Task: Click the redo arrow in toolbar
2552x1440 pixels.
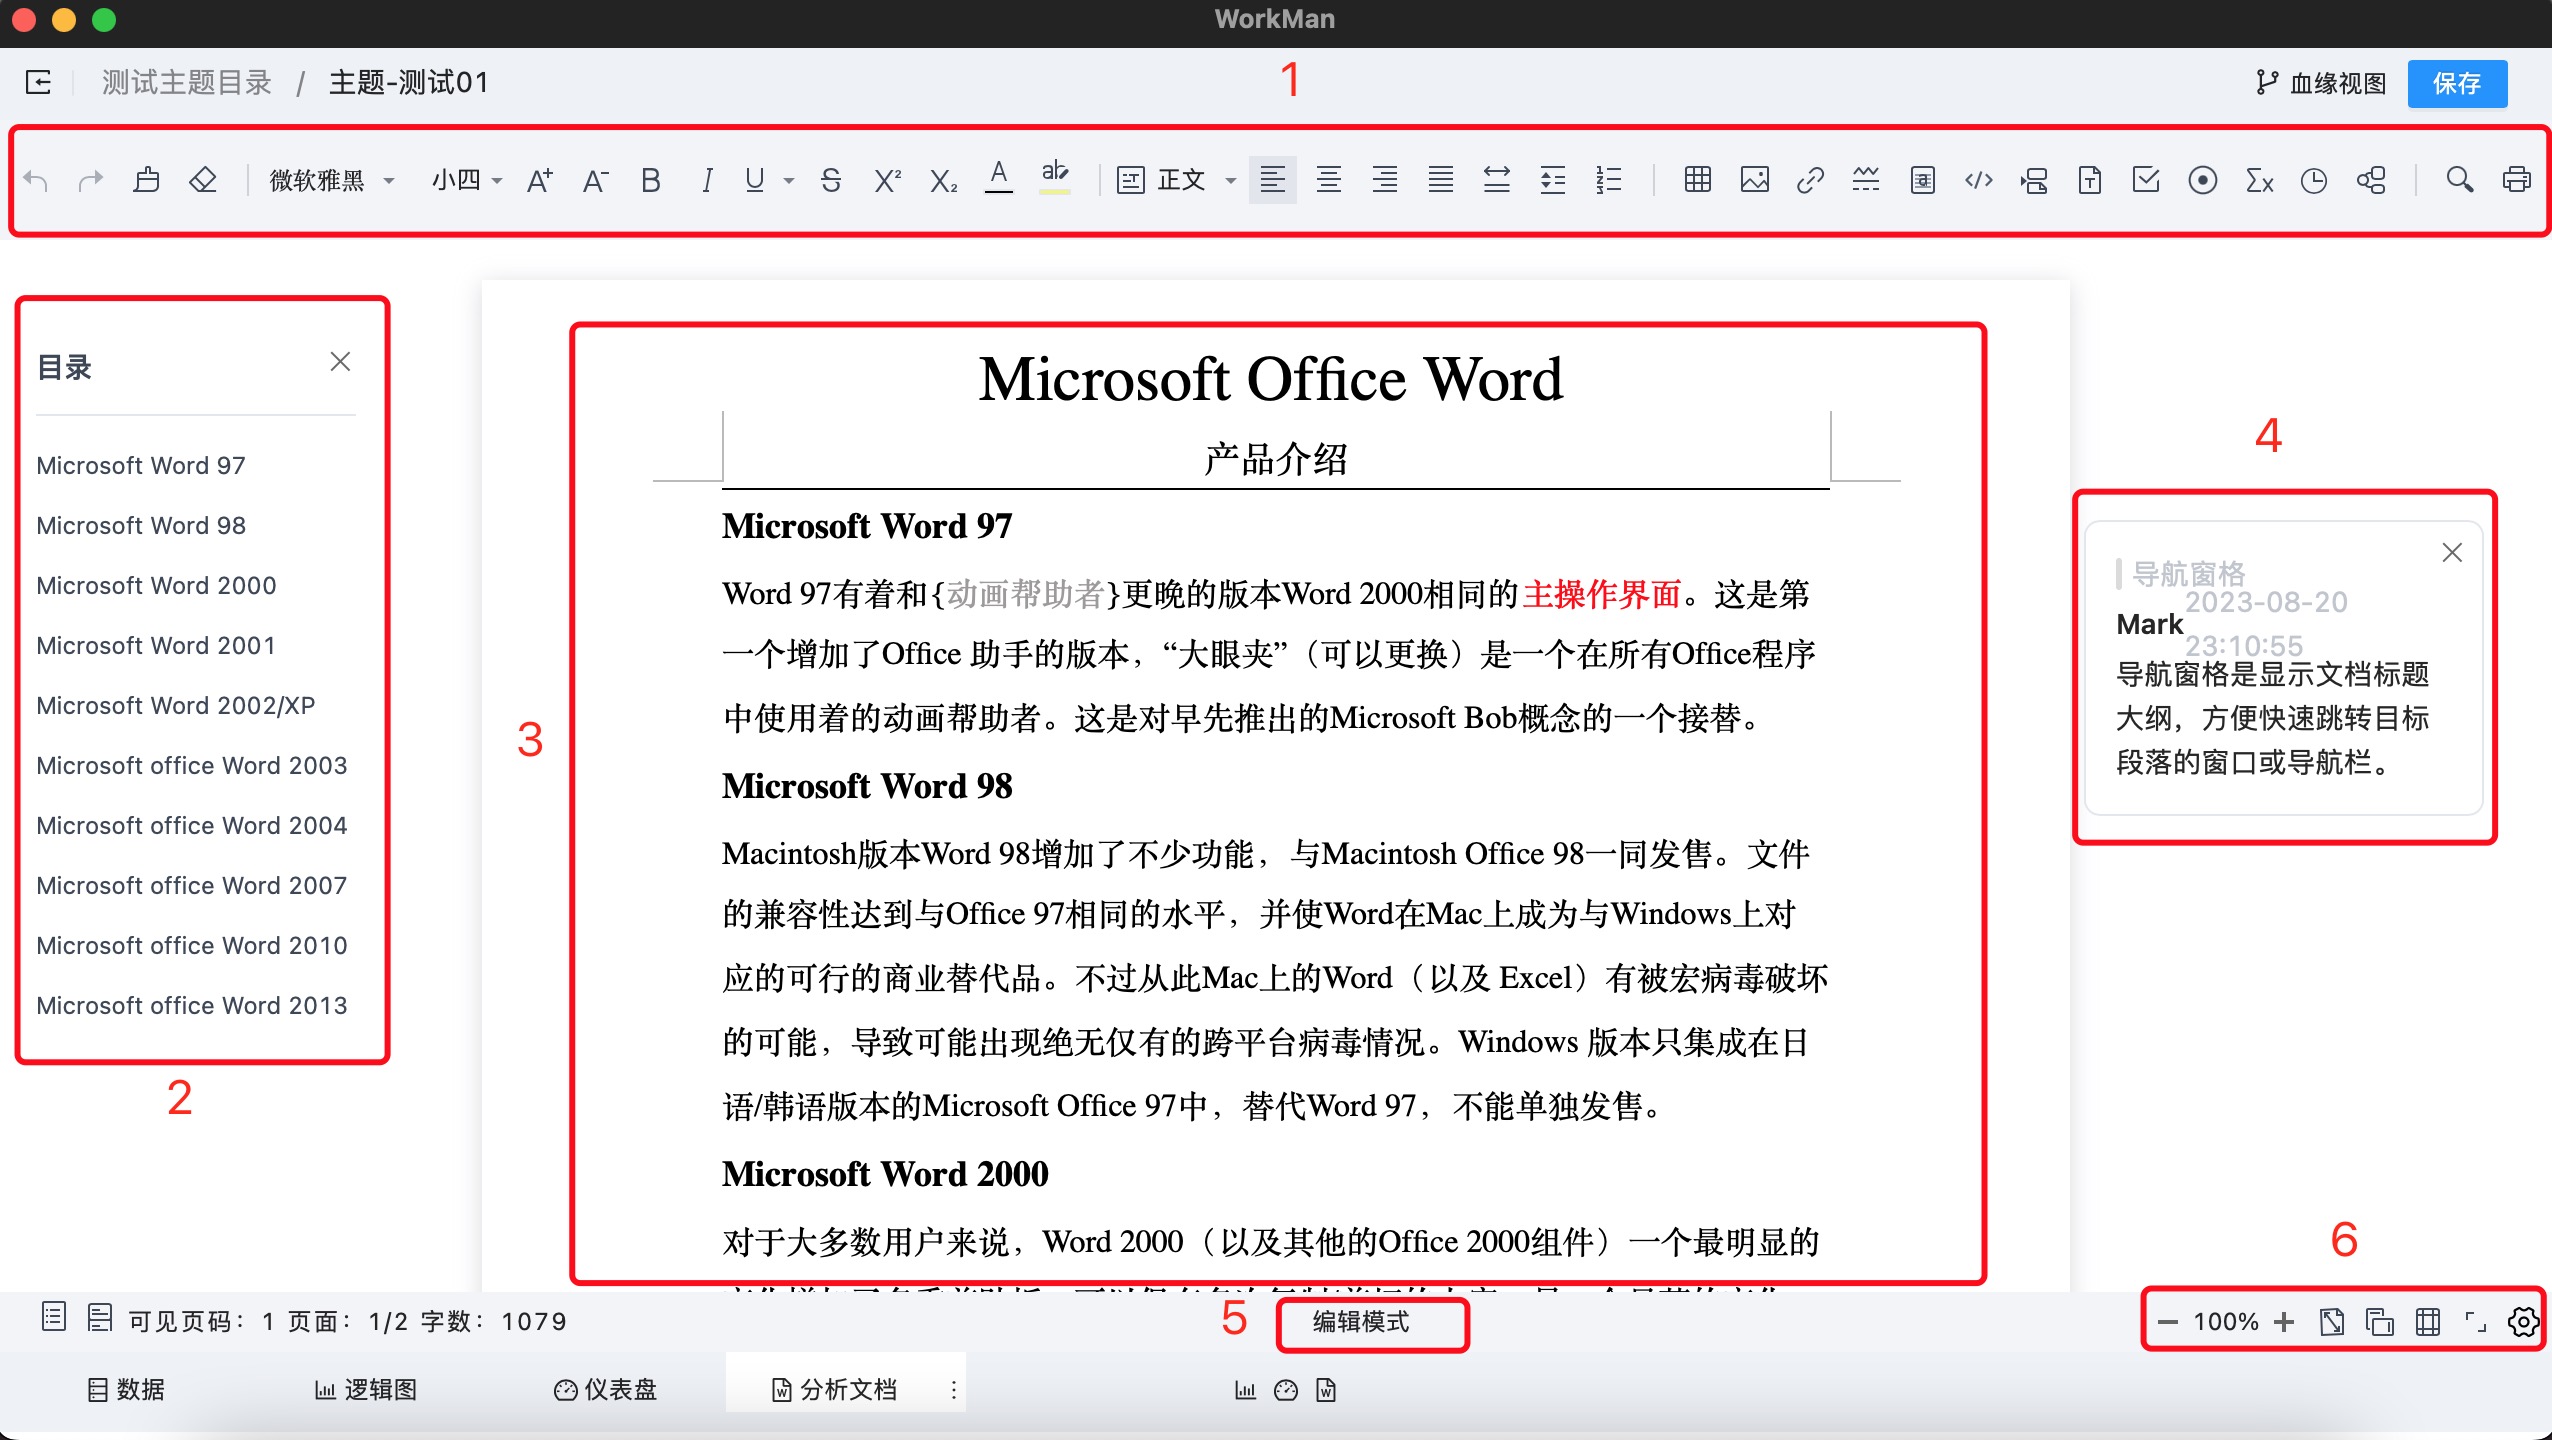Action: pos(91,180)
